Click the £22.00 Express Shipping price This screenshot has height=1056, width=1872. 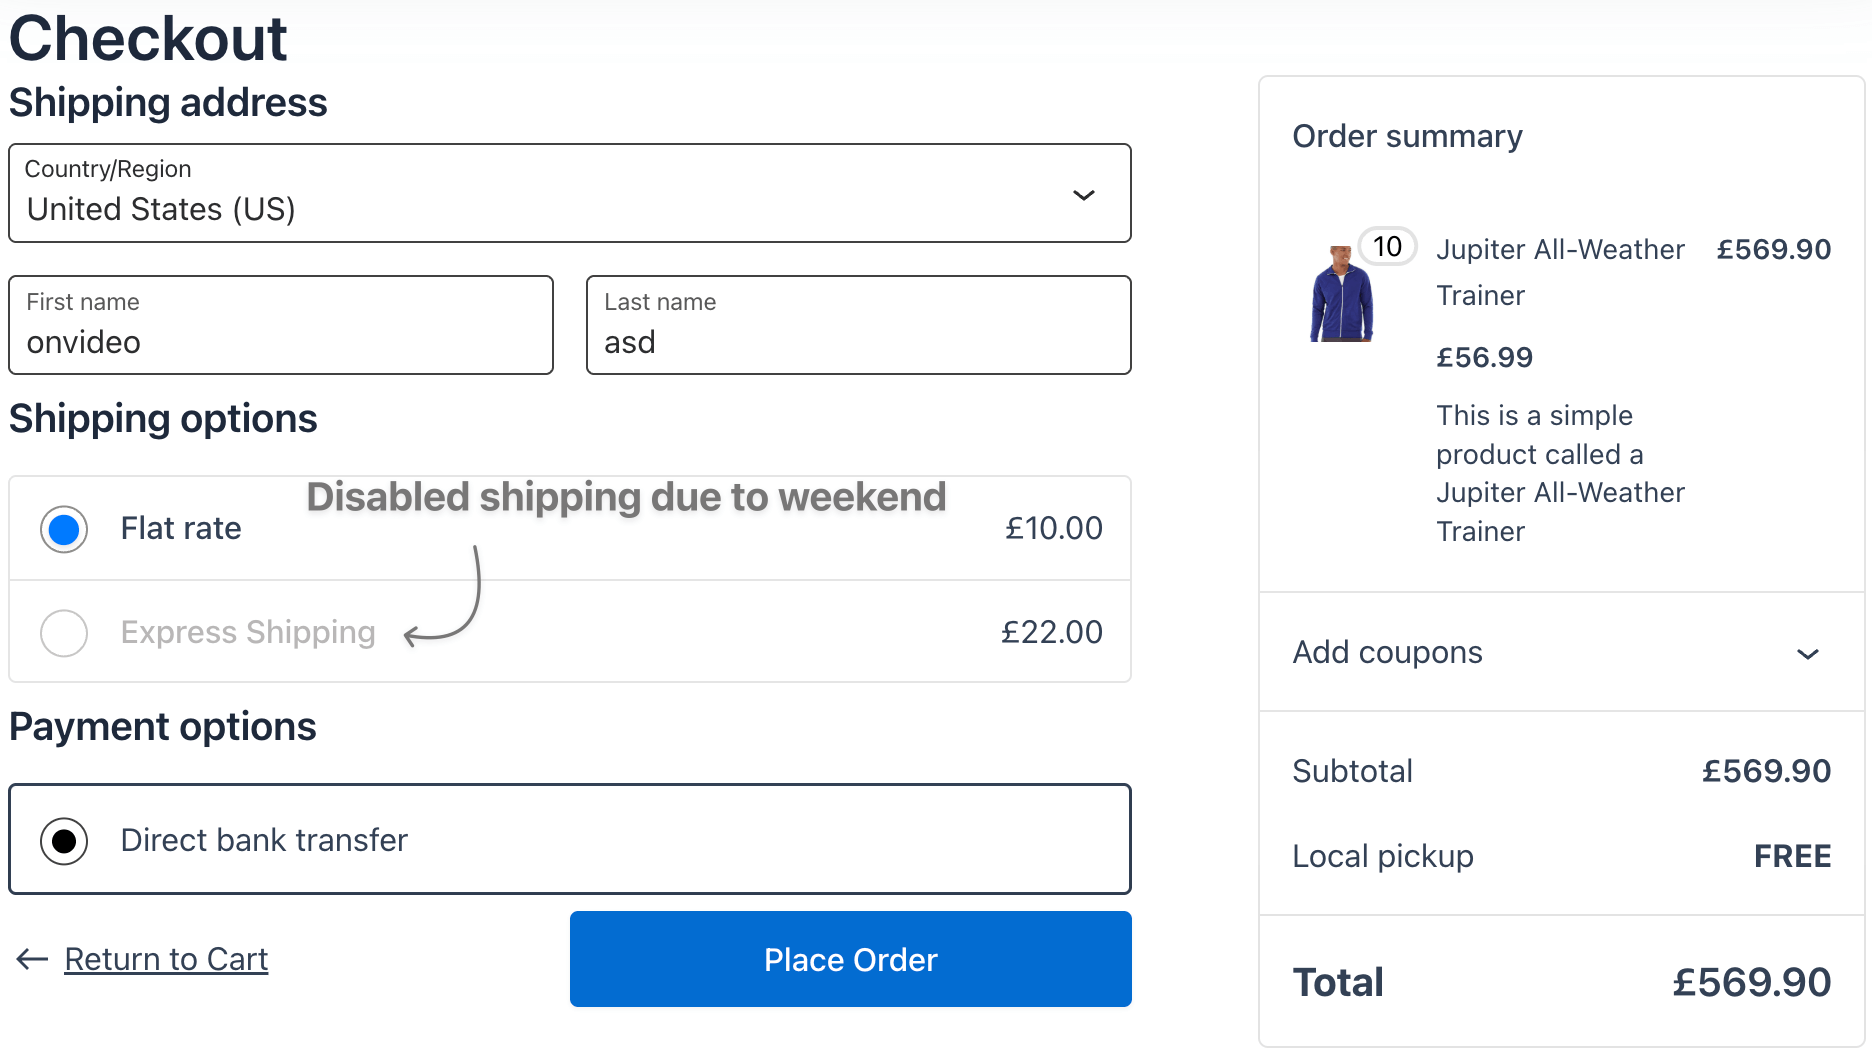click(1051, 632)
